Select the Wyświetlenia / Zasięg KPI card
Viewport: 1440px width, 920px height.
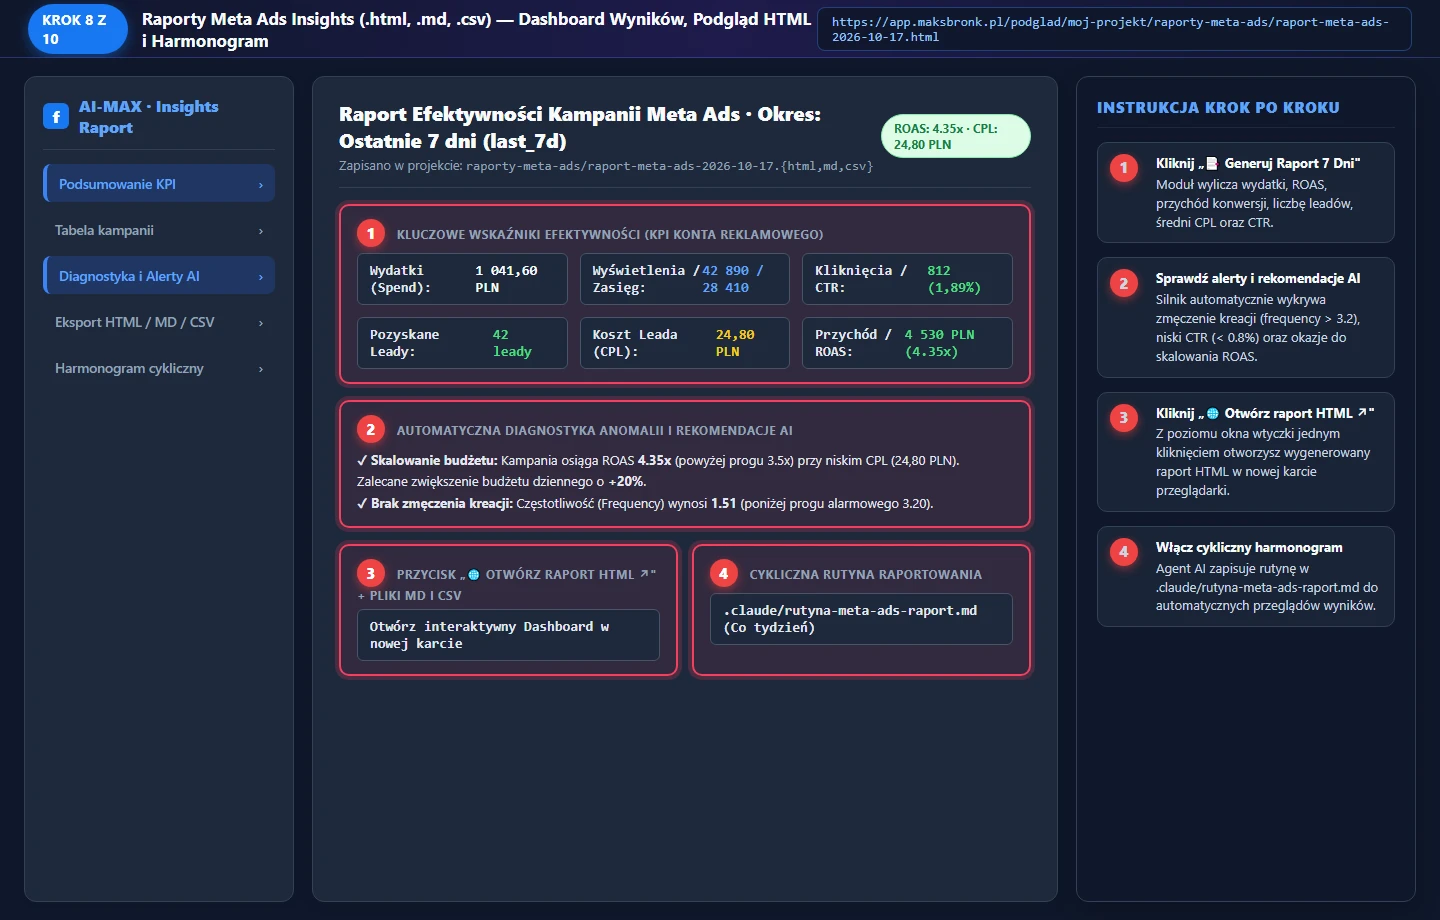point(685,279)
